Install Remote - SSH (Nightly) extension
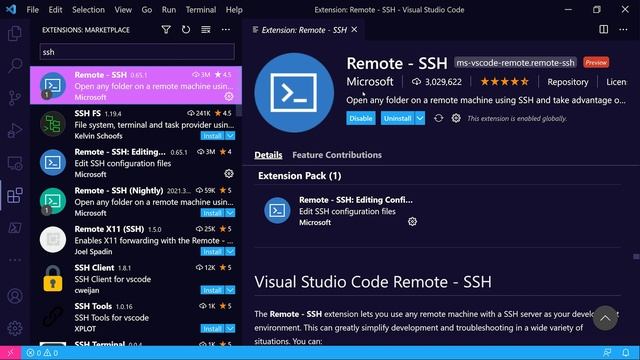 pyautogui.click(x=213, y=213)
